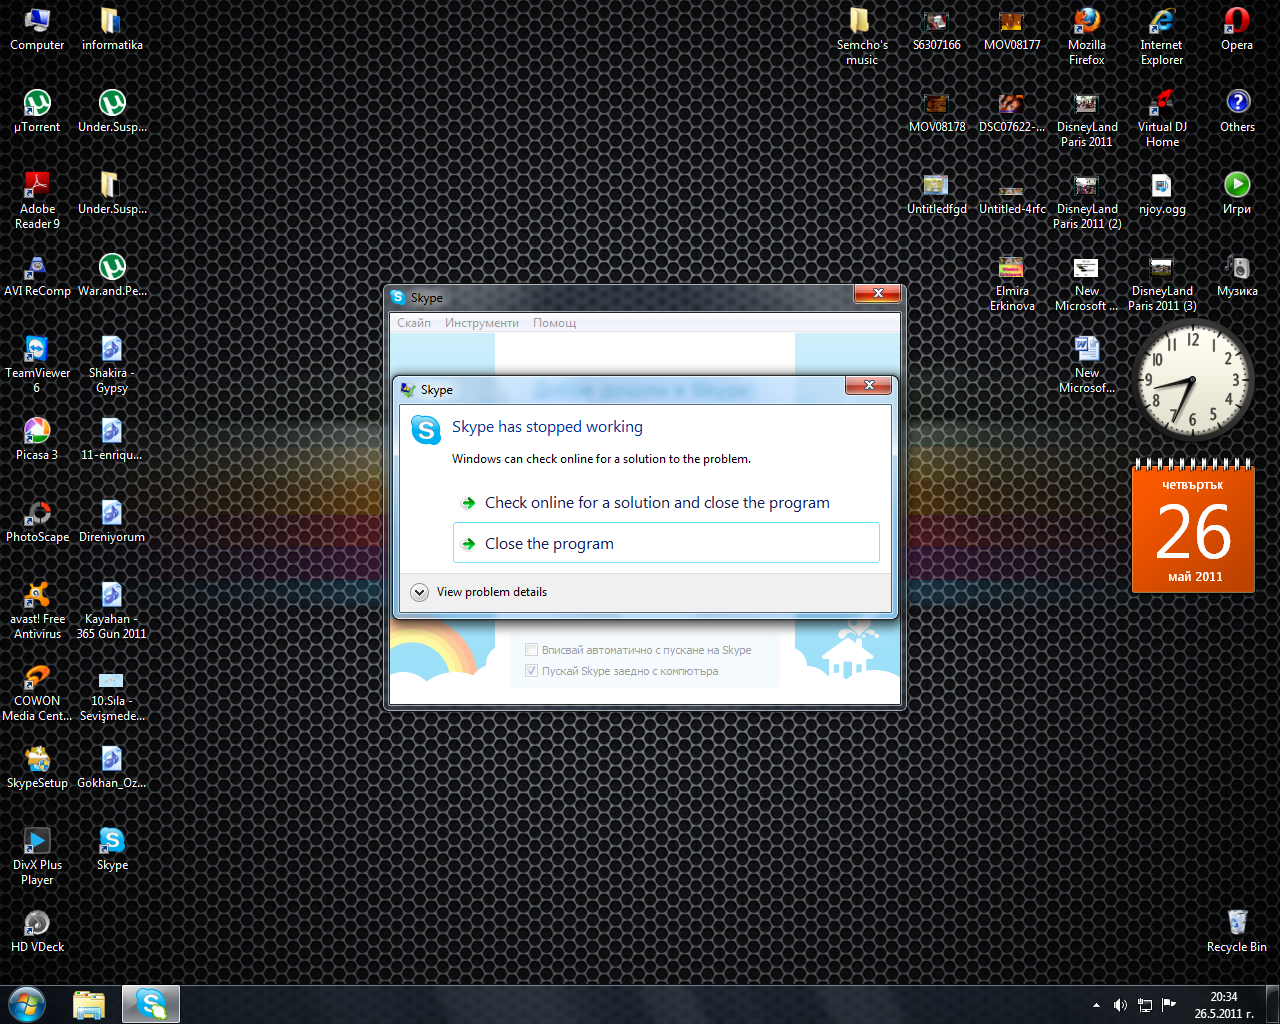This screenshot has width=1280, height=1024.
Task: Open PhotoScape desktop icon
Action: click(x=37, y=522)
